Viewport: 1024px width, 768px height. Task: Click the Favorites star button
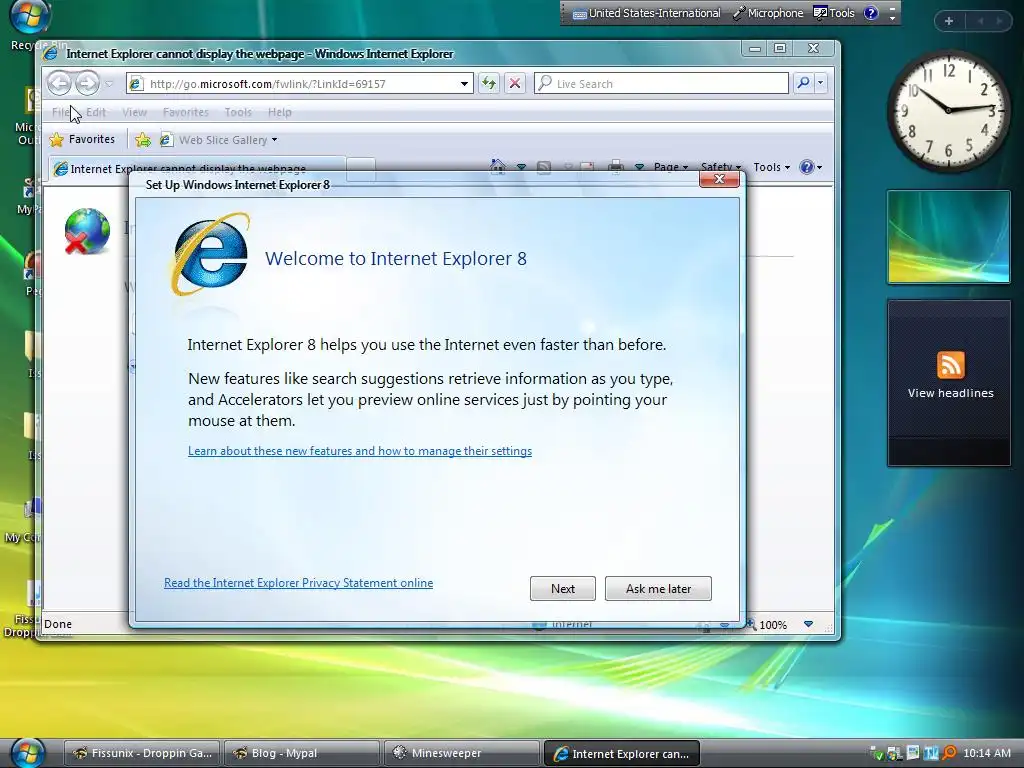[x=82, y=139]
